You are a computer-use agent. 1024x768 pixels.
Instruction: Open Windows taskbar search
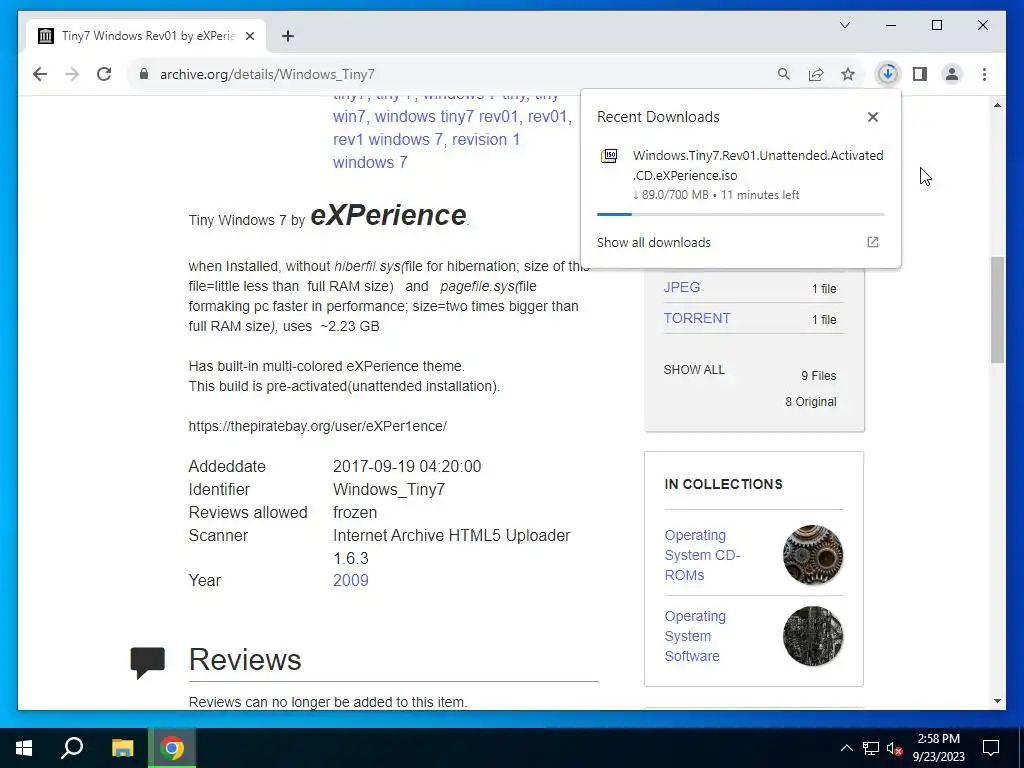72,748
